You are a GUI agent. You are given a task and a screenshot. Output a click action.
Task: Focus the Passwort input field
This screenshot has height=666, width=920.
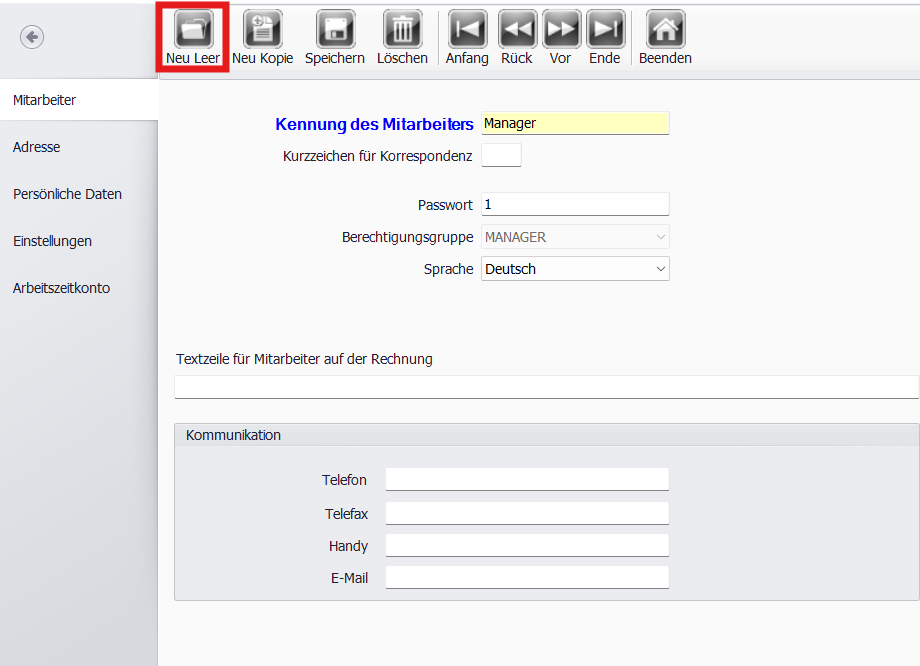coord(574,204)
